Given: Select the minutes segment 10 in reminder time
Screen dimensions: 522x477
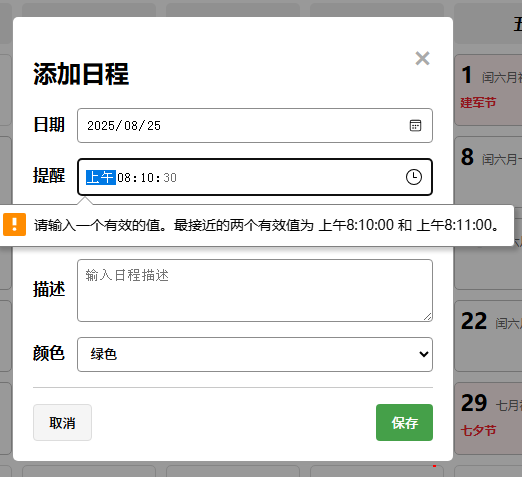Looking at the screenshot, I should coord(147,178).
